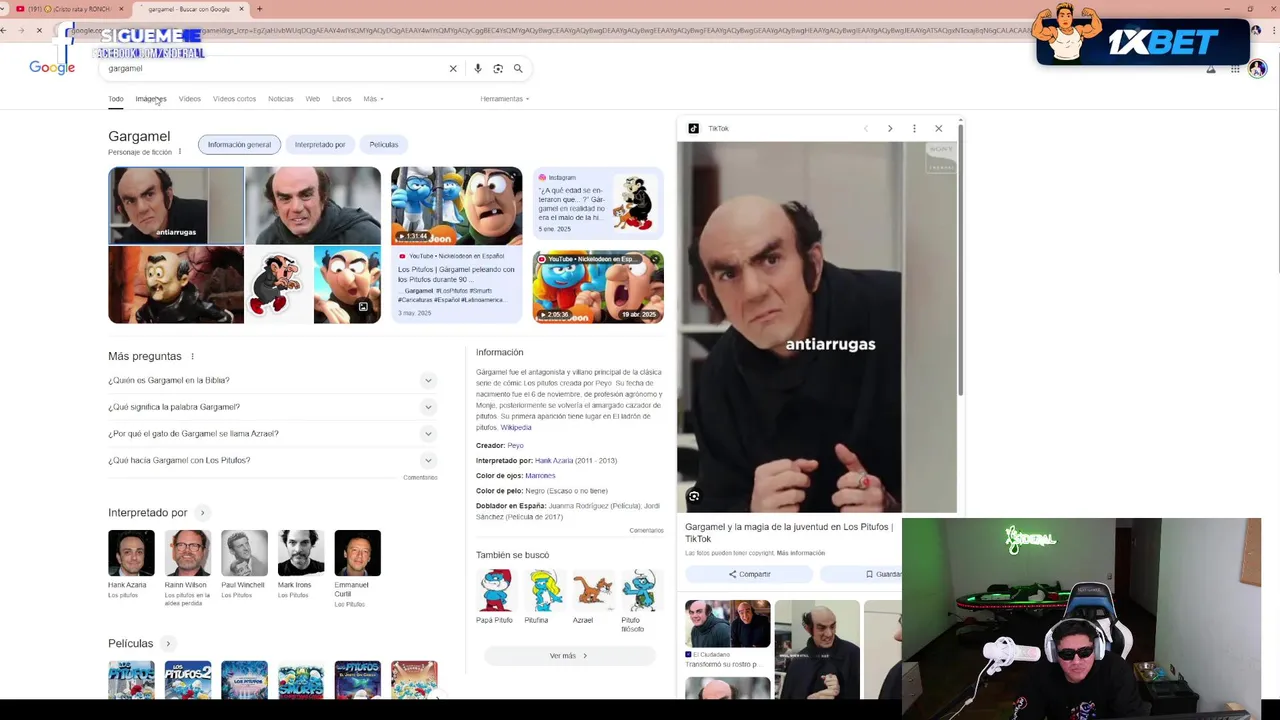Open a new browser tab with plus
This screenshot has height=720, width=1280.
pyautogui.click(x=259, y=9)
